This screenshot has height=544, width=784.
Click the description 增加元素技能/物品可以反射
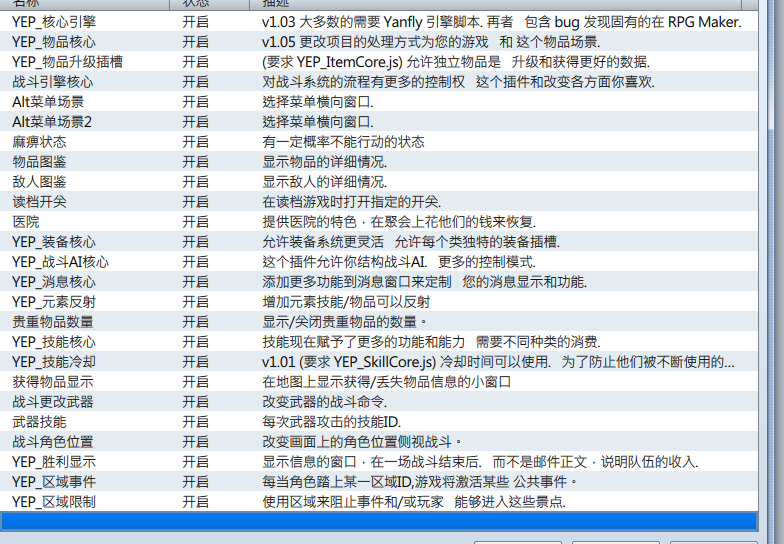346,302
